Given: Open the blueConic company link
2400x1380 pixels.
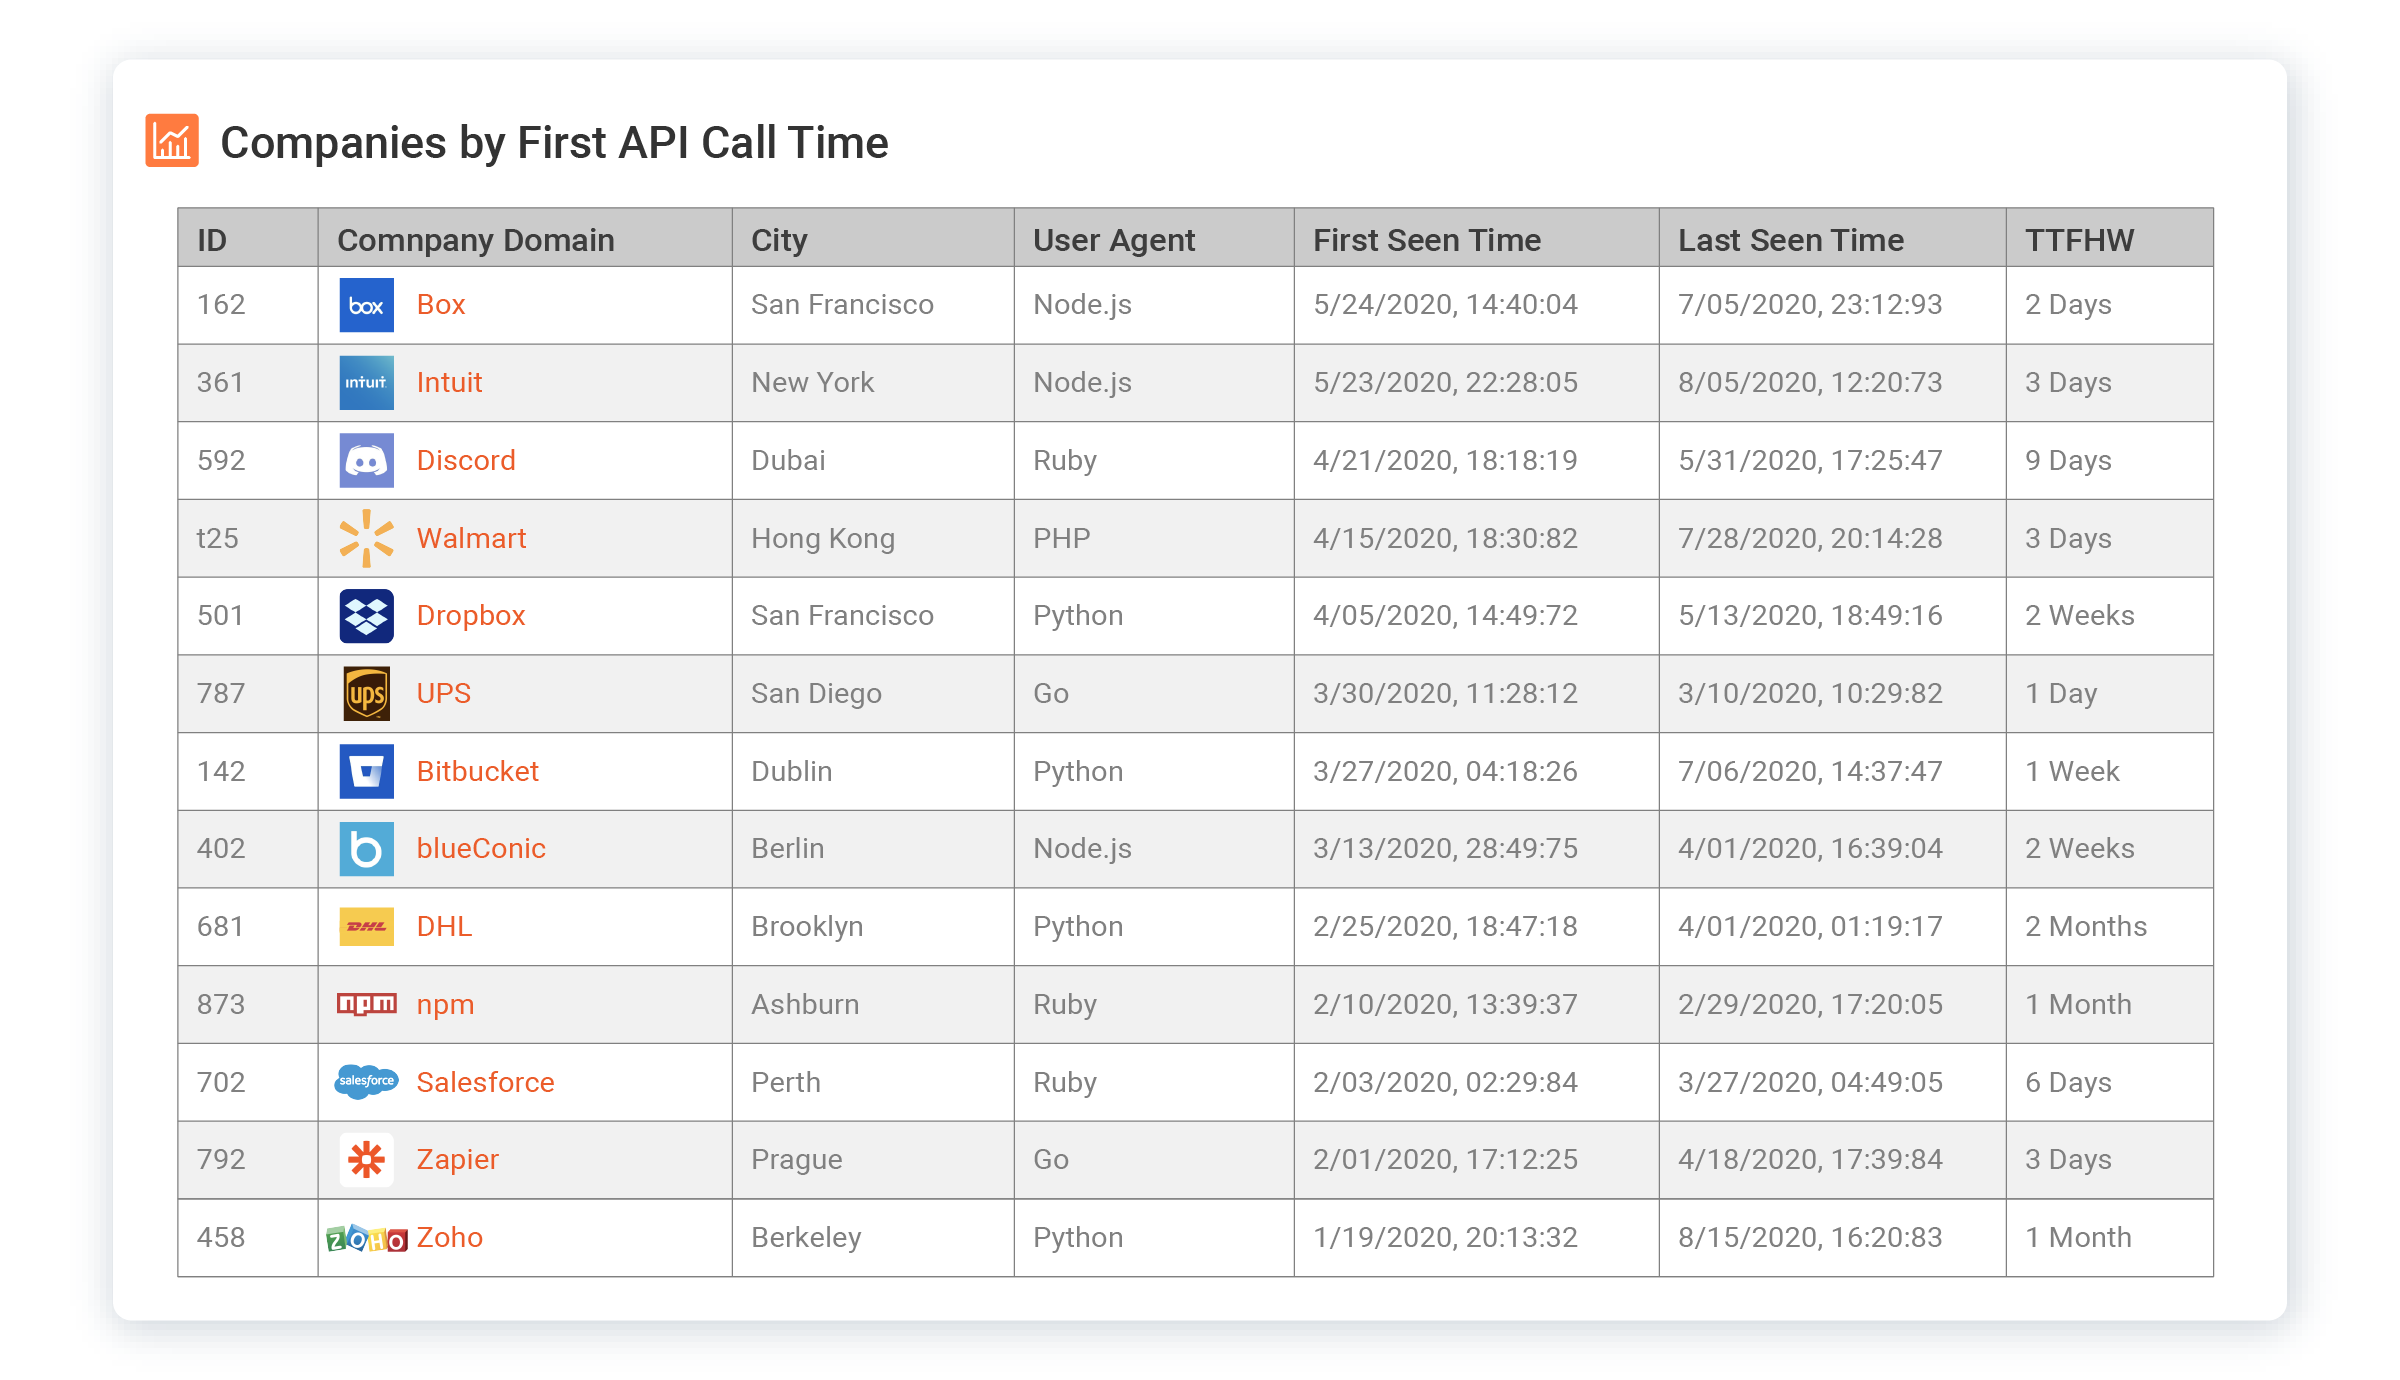Looking at the screenshot, I should point(481,849).
